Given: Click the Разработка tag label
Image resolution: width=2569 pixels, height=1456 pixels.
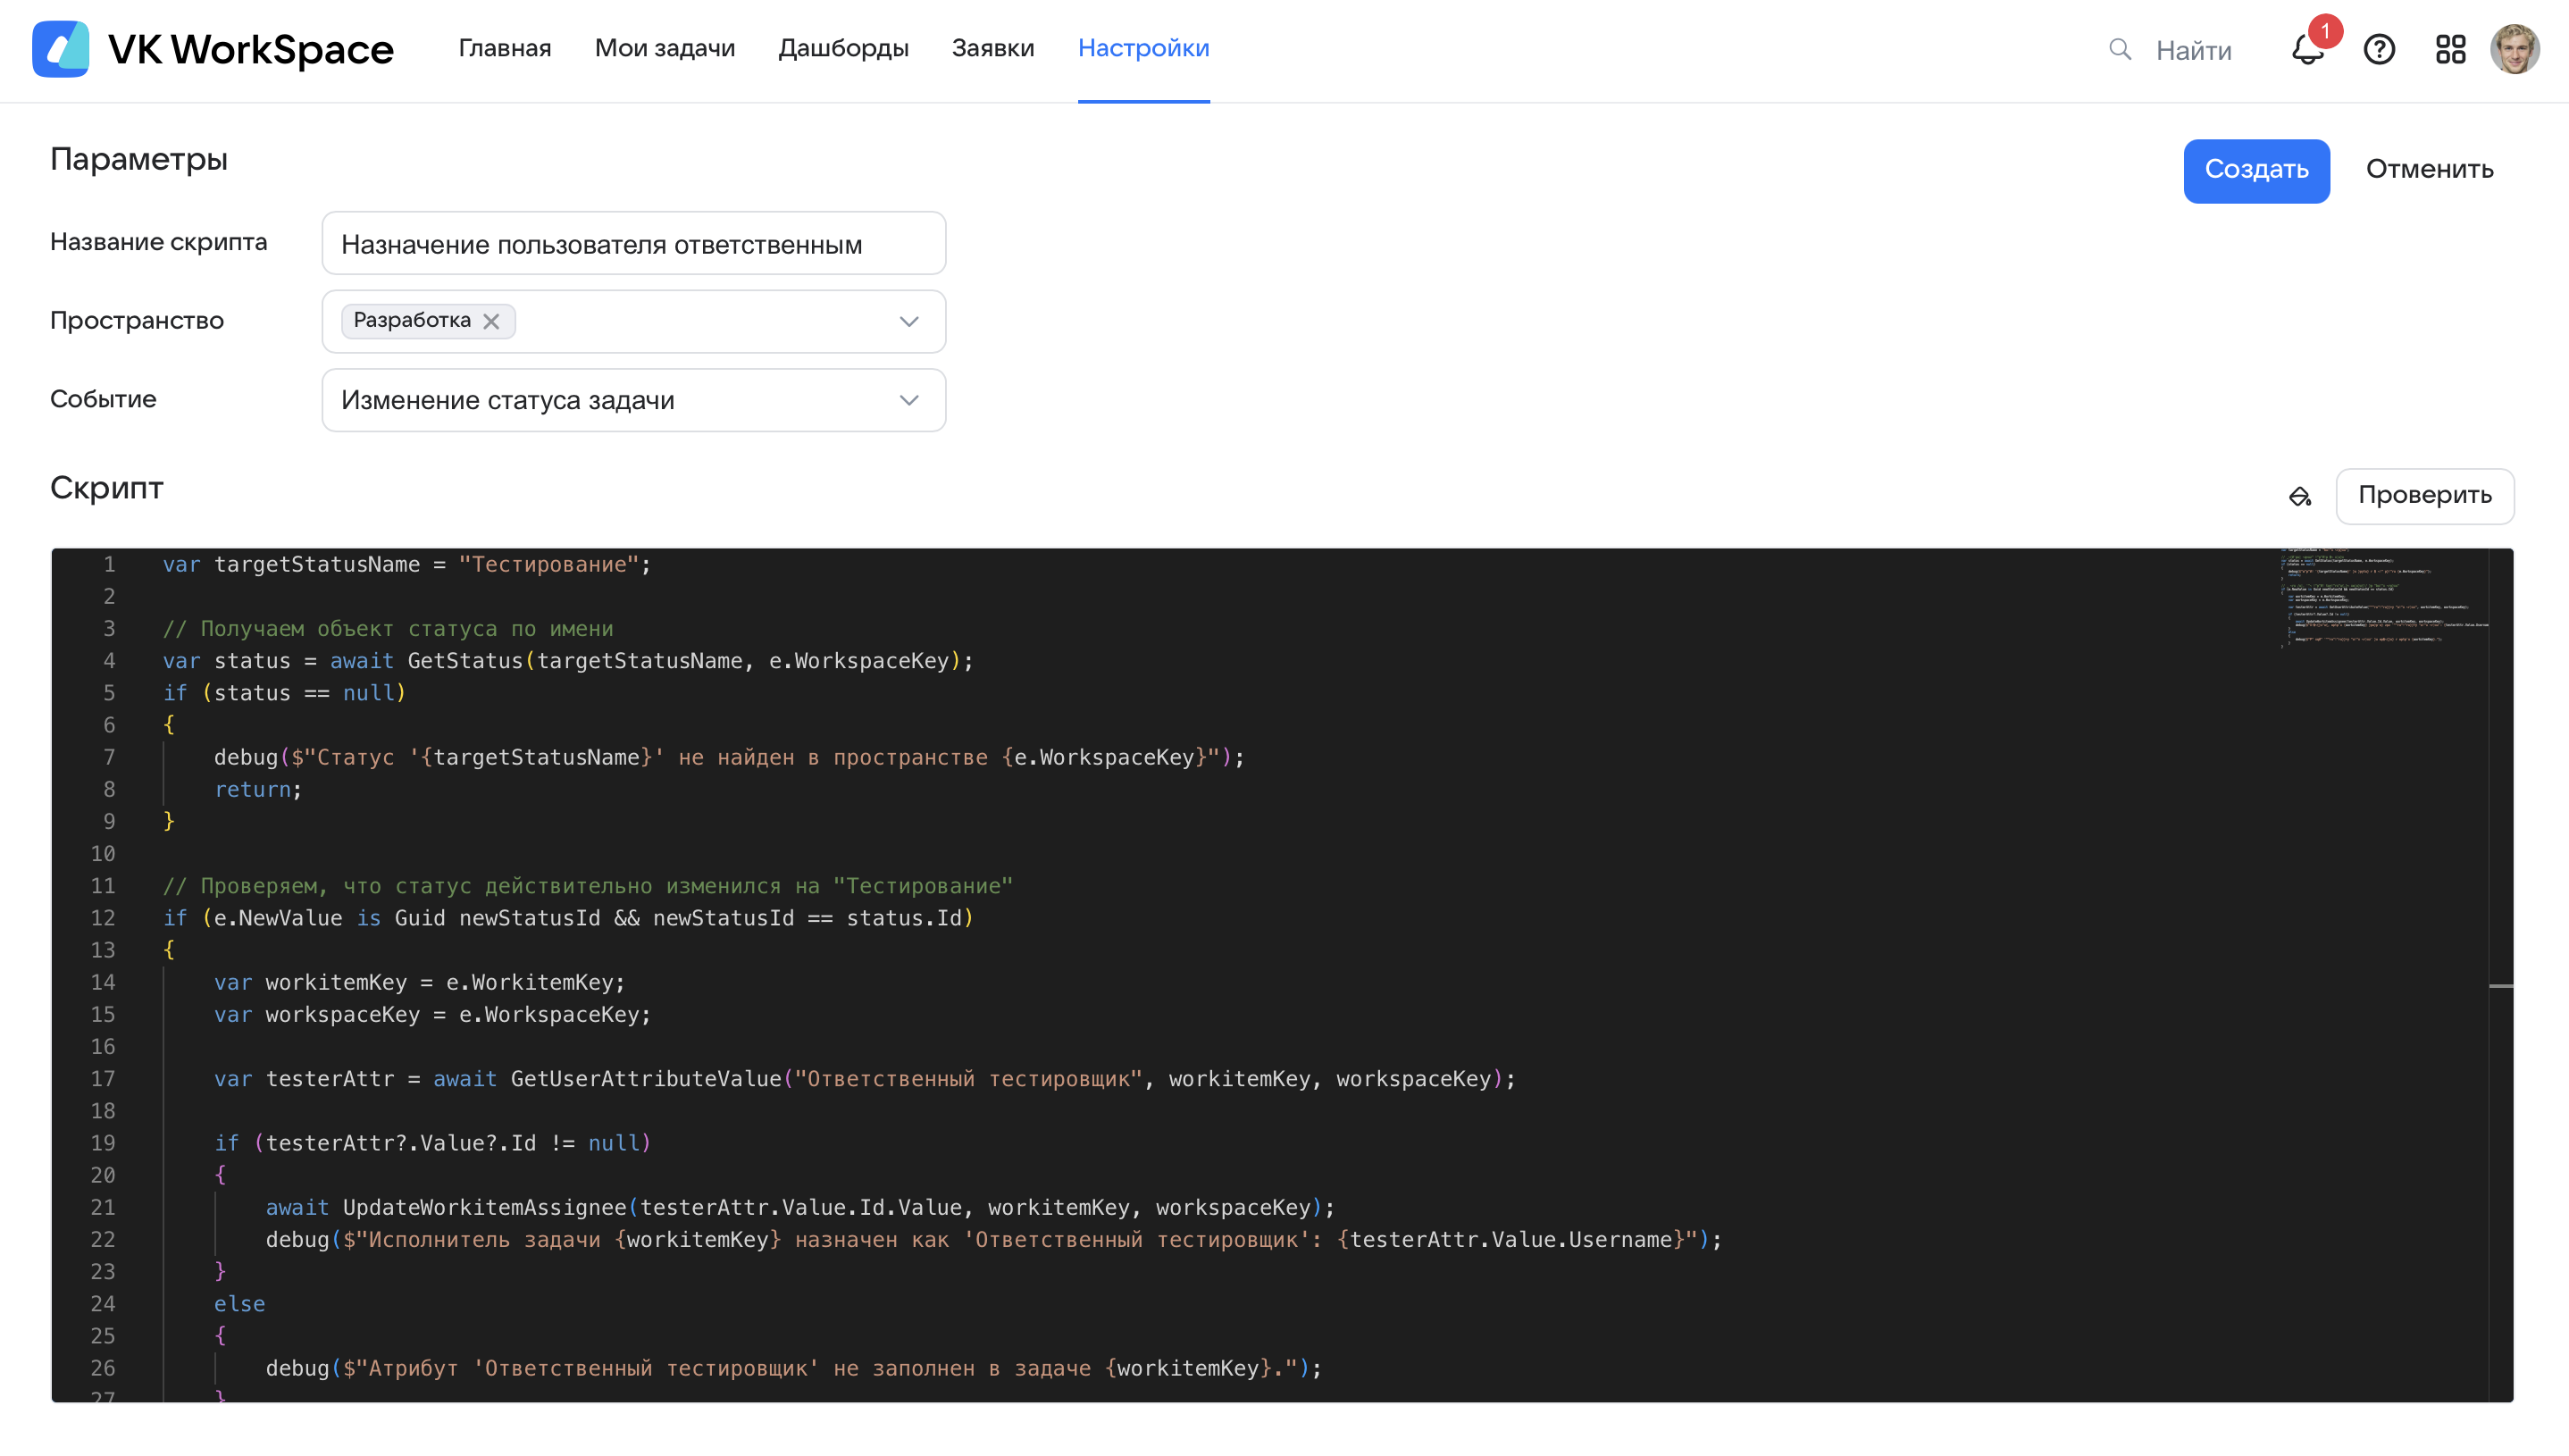Looking at the screenshot, I should 412,320.
